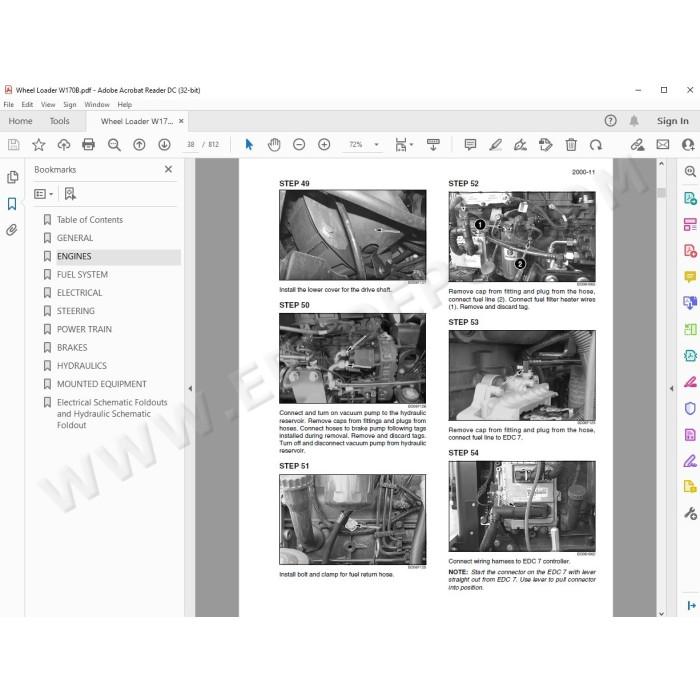Toggle the Bookmarks panel icon
Screen dimensions: 700x700
pos(12,204)
